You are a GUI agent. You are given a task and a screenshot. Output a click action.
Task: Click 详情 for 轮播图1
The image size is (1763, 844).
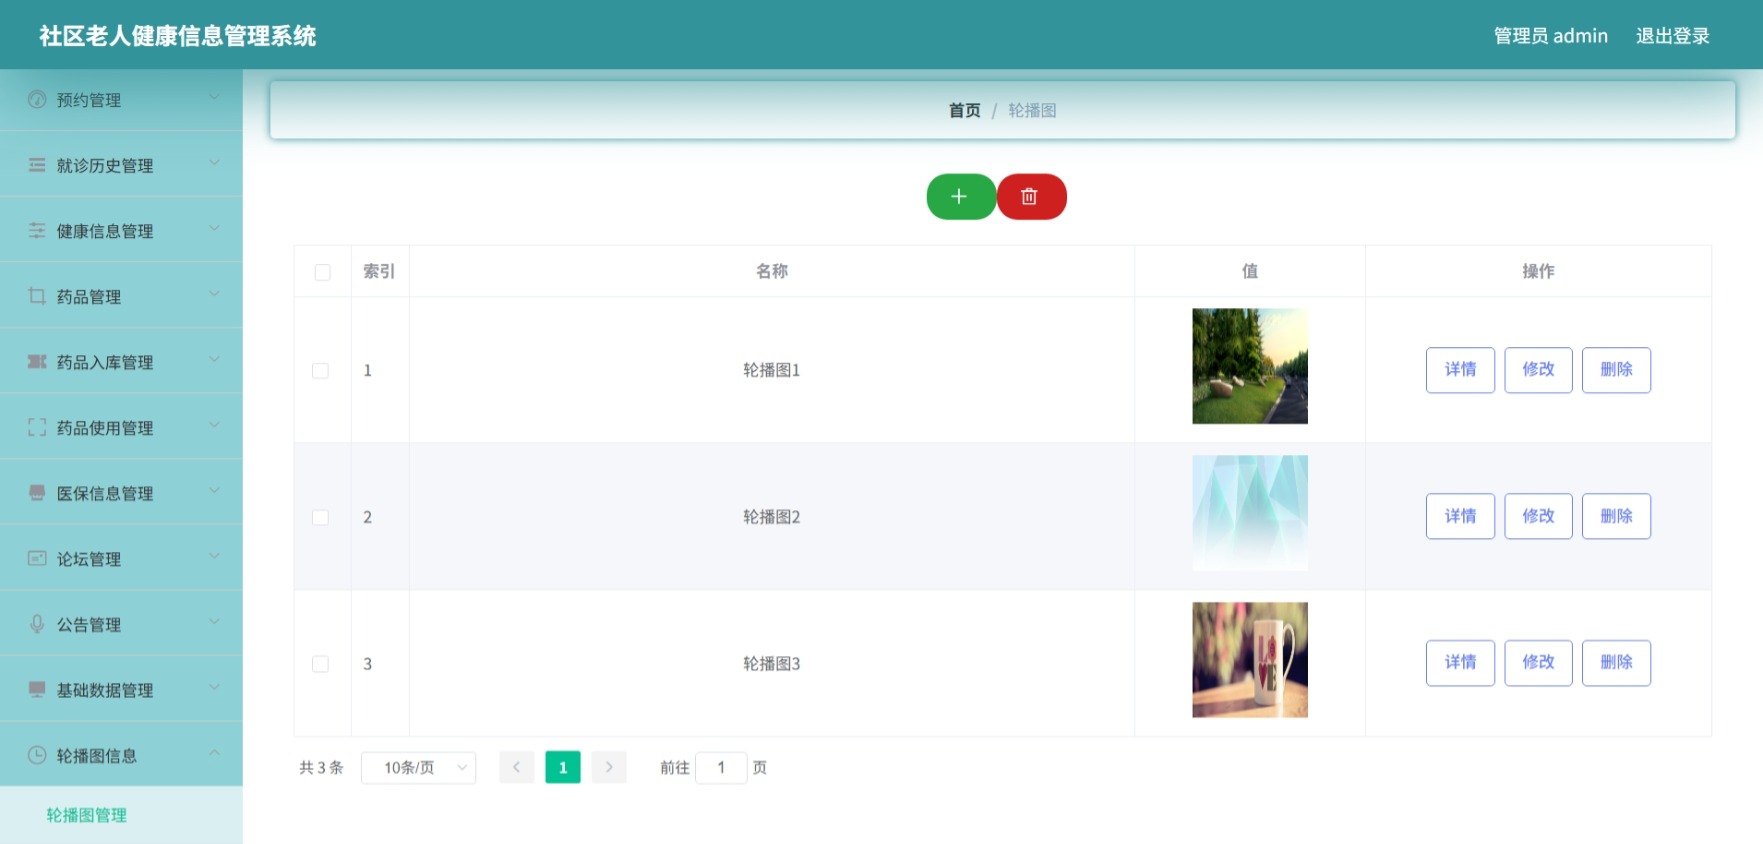(1460, 370)
